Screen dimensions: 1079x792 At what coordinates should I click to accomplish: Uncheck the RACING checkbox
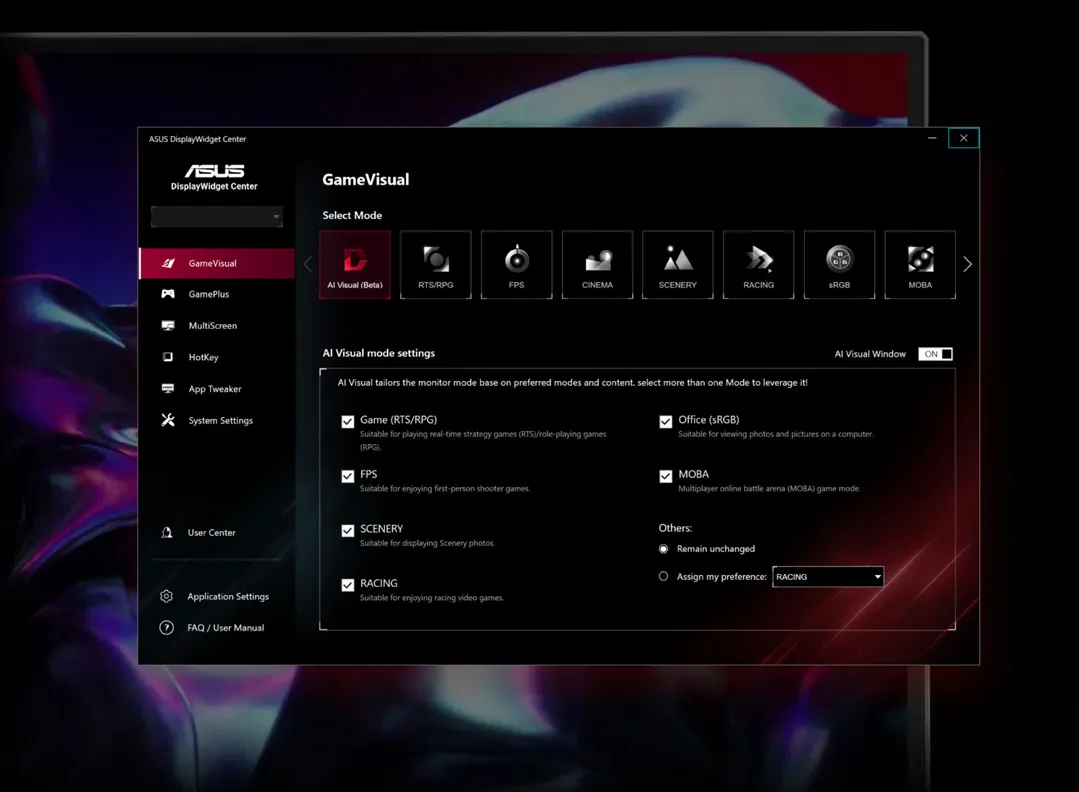coord(348,585)
